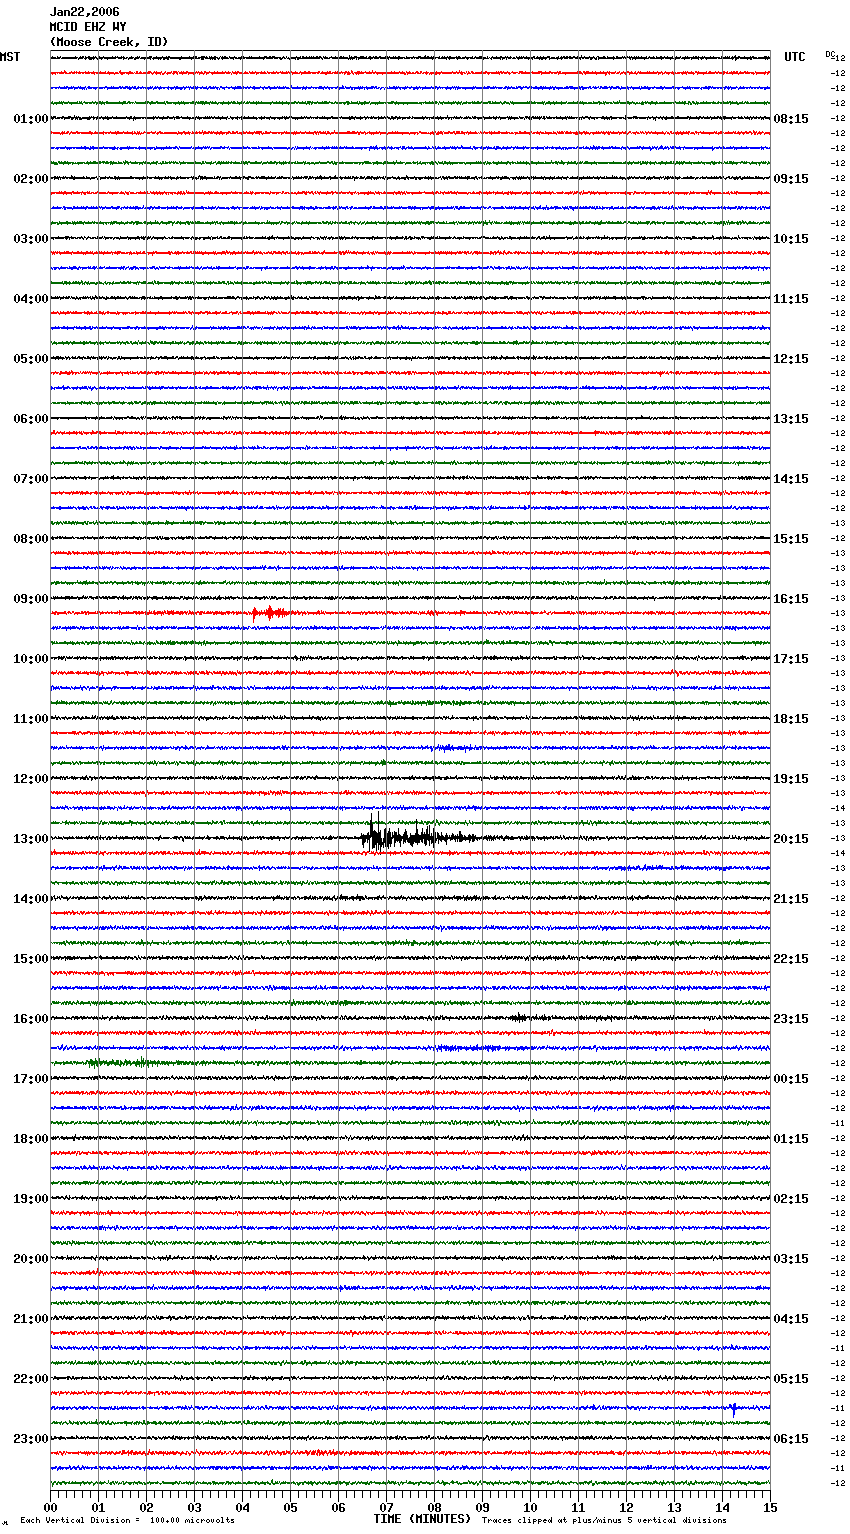Click the 10:15 UTC time label
Screen dimensions: 850x1534
(791, 239)
